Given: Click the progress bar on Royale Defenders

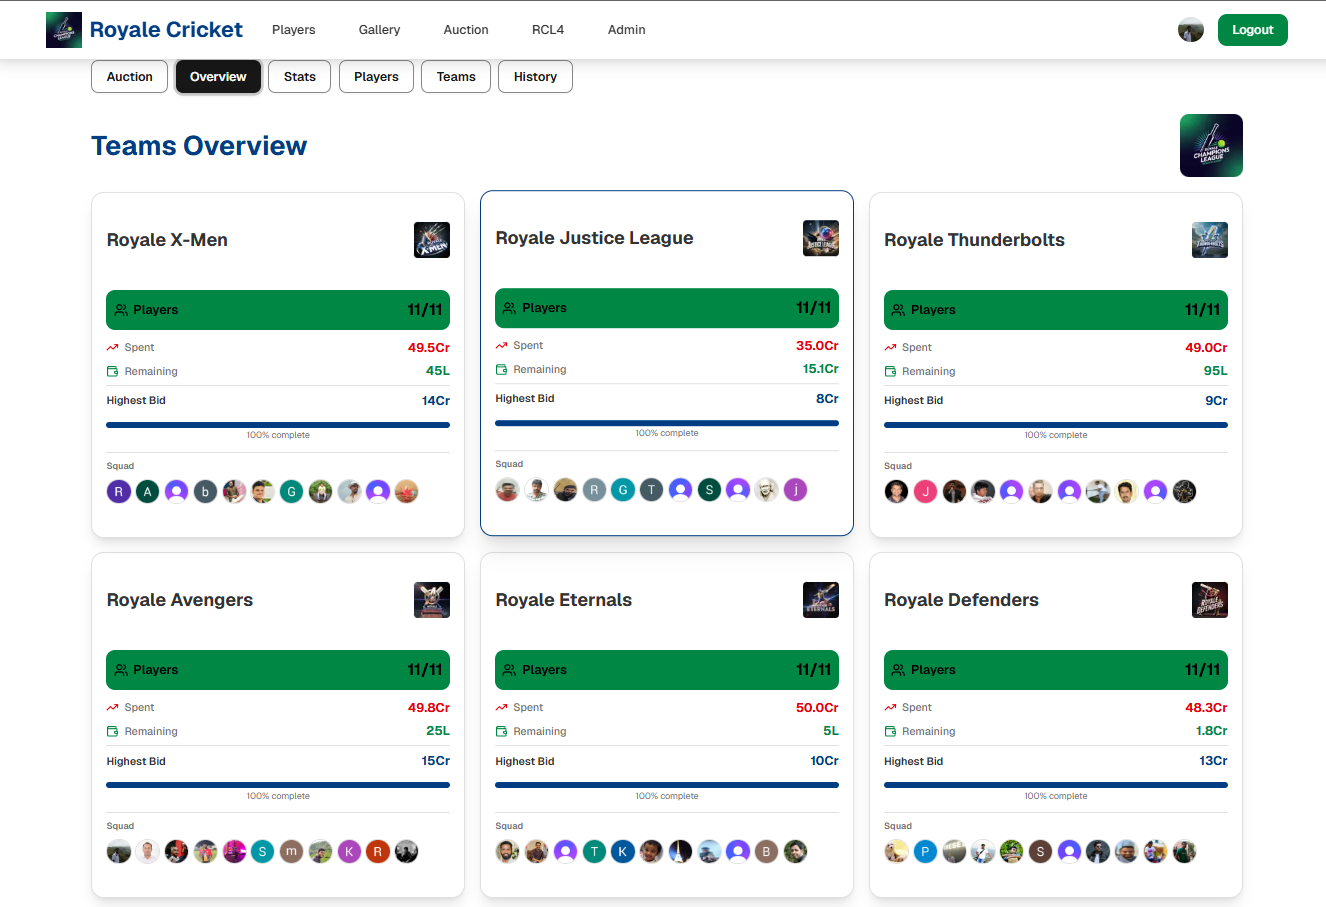Looking at the screenshot, I should point(1056,785).
